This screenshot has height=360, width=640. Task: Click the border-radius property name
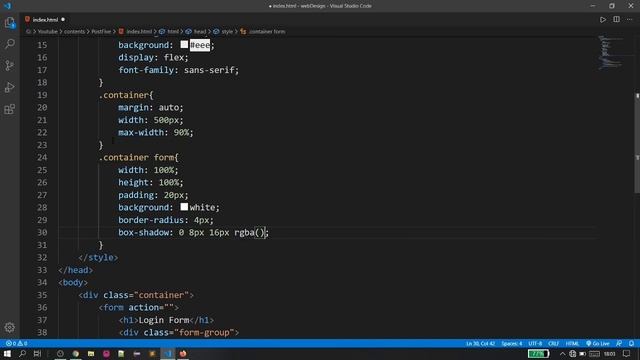coord(151,220)
